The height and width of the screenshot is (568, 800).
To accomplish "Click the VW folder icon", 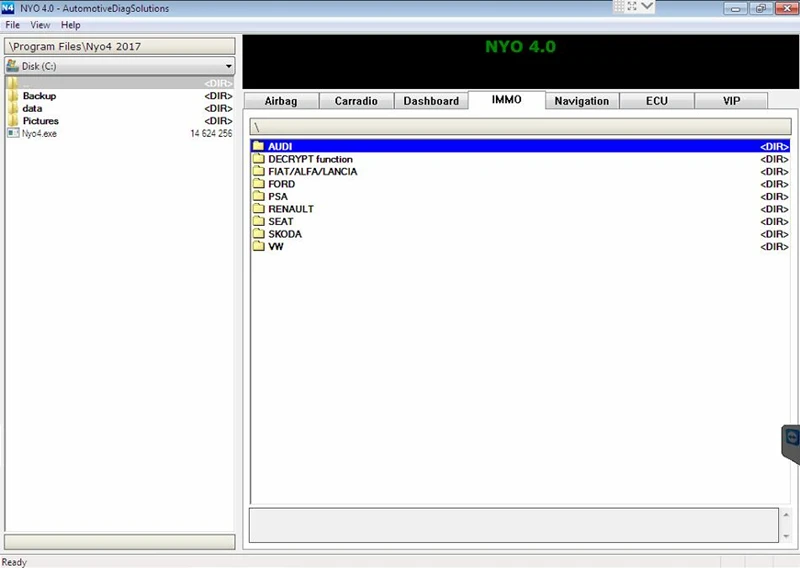I will [259, 246].
